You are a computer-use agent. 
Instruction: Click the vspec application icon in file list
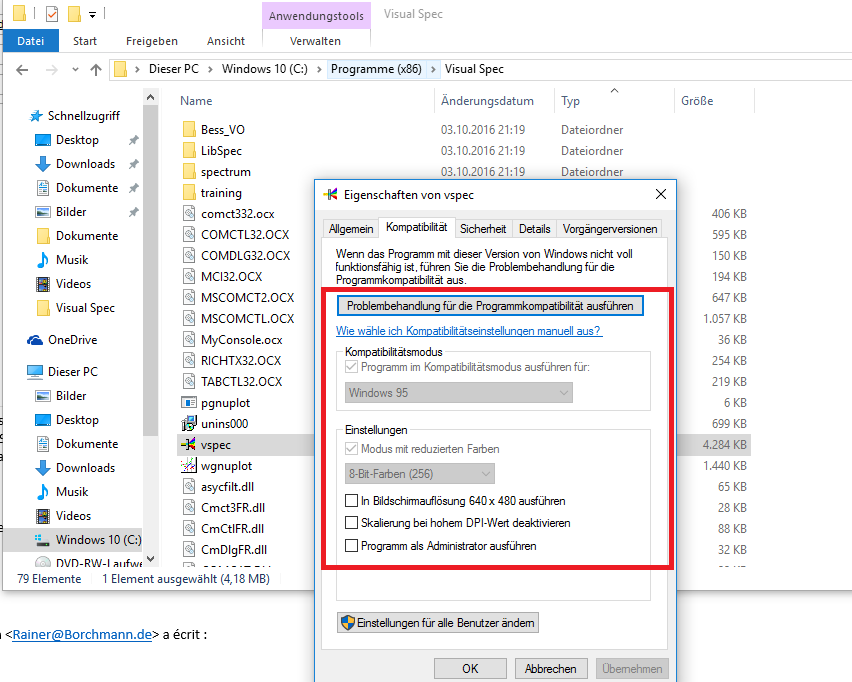tap(189, 443)
